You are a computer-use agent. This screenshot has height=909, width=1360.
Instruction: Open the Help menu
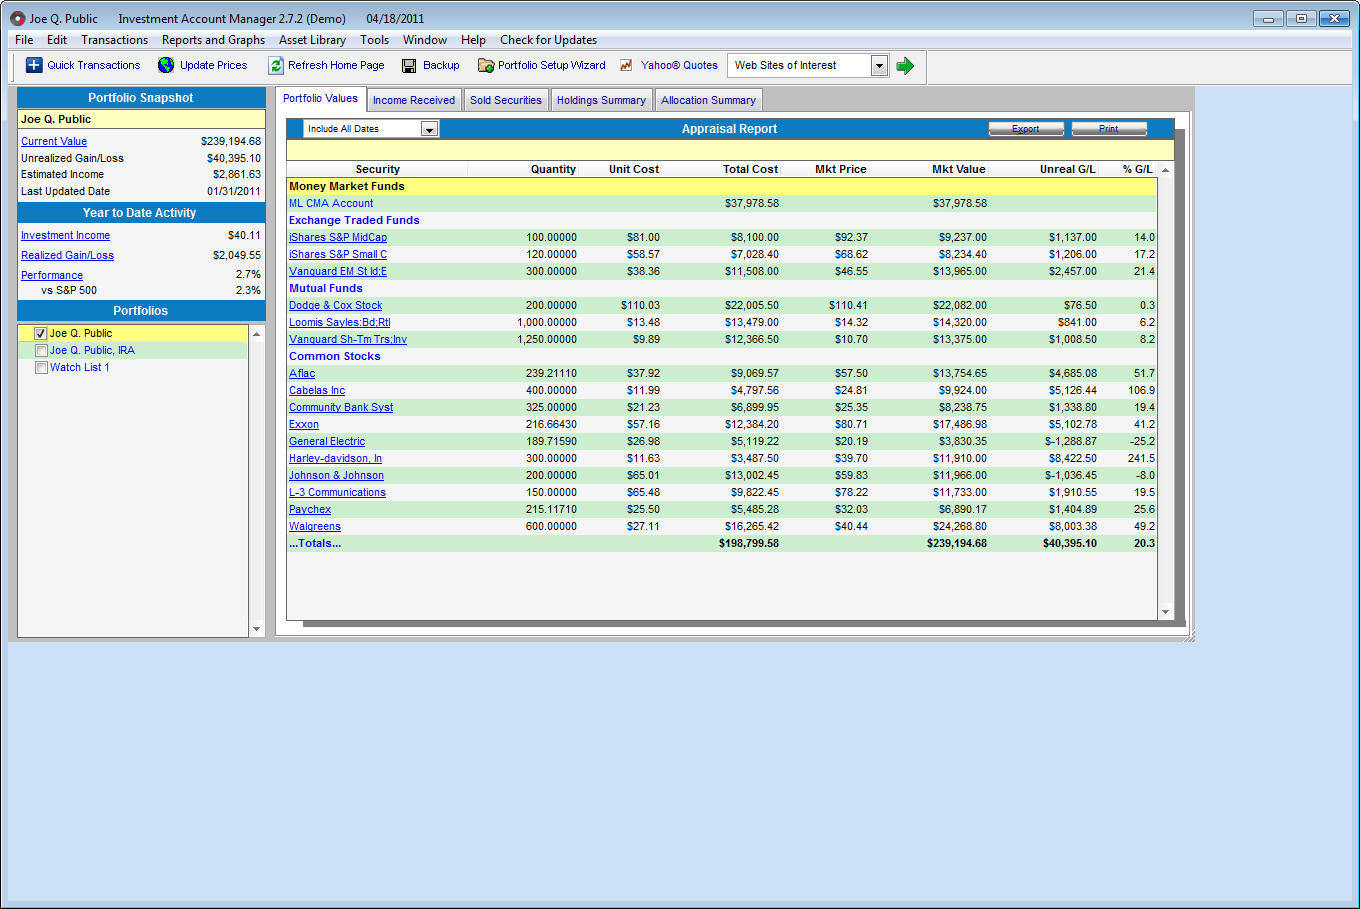click(473, 40)
